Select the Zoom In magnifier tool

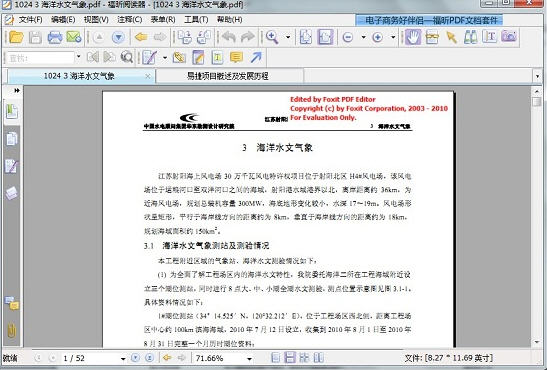(272, 37)
